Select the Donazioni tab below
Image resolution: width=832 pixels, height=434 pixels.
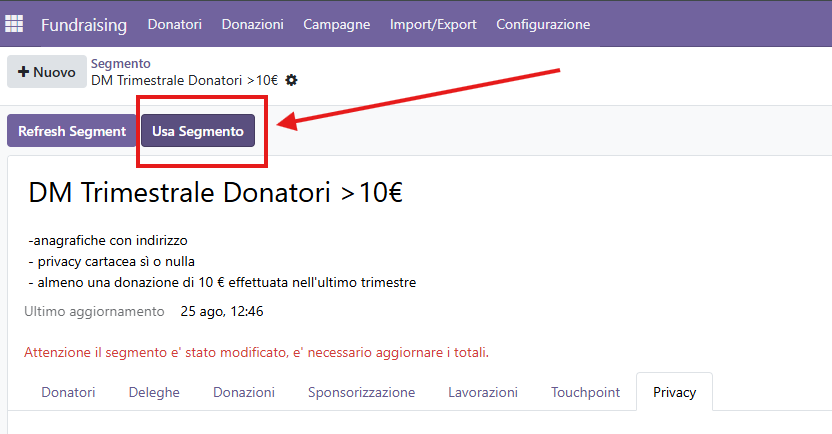(x=244, y=392)
